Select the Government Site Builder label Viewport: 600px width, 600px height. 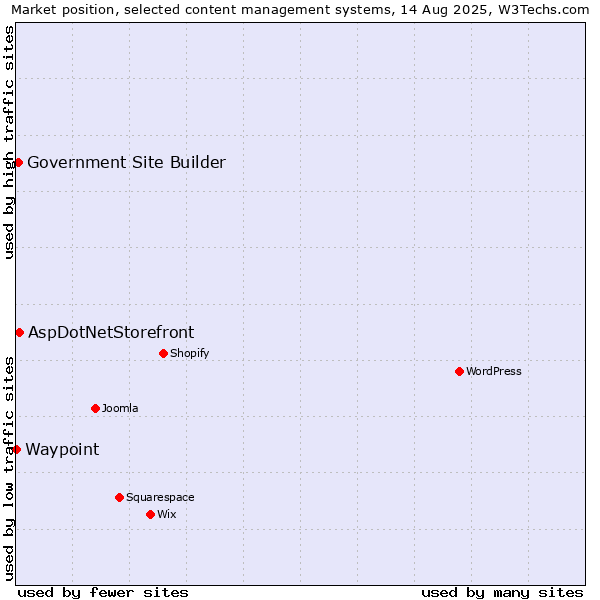[x=127, y=162]
